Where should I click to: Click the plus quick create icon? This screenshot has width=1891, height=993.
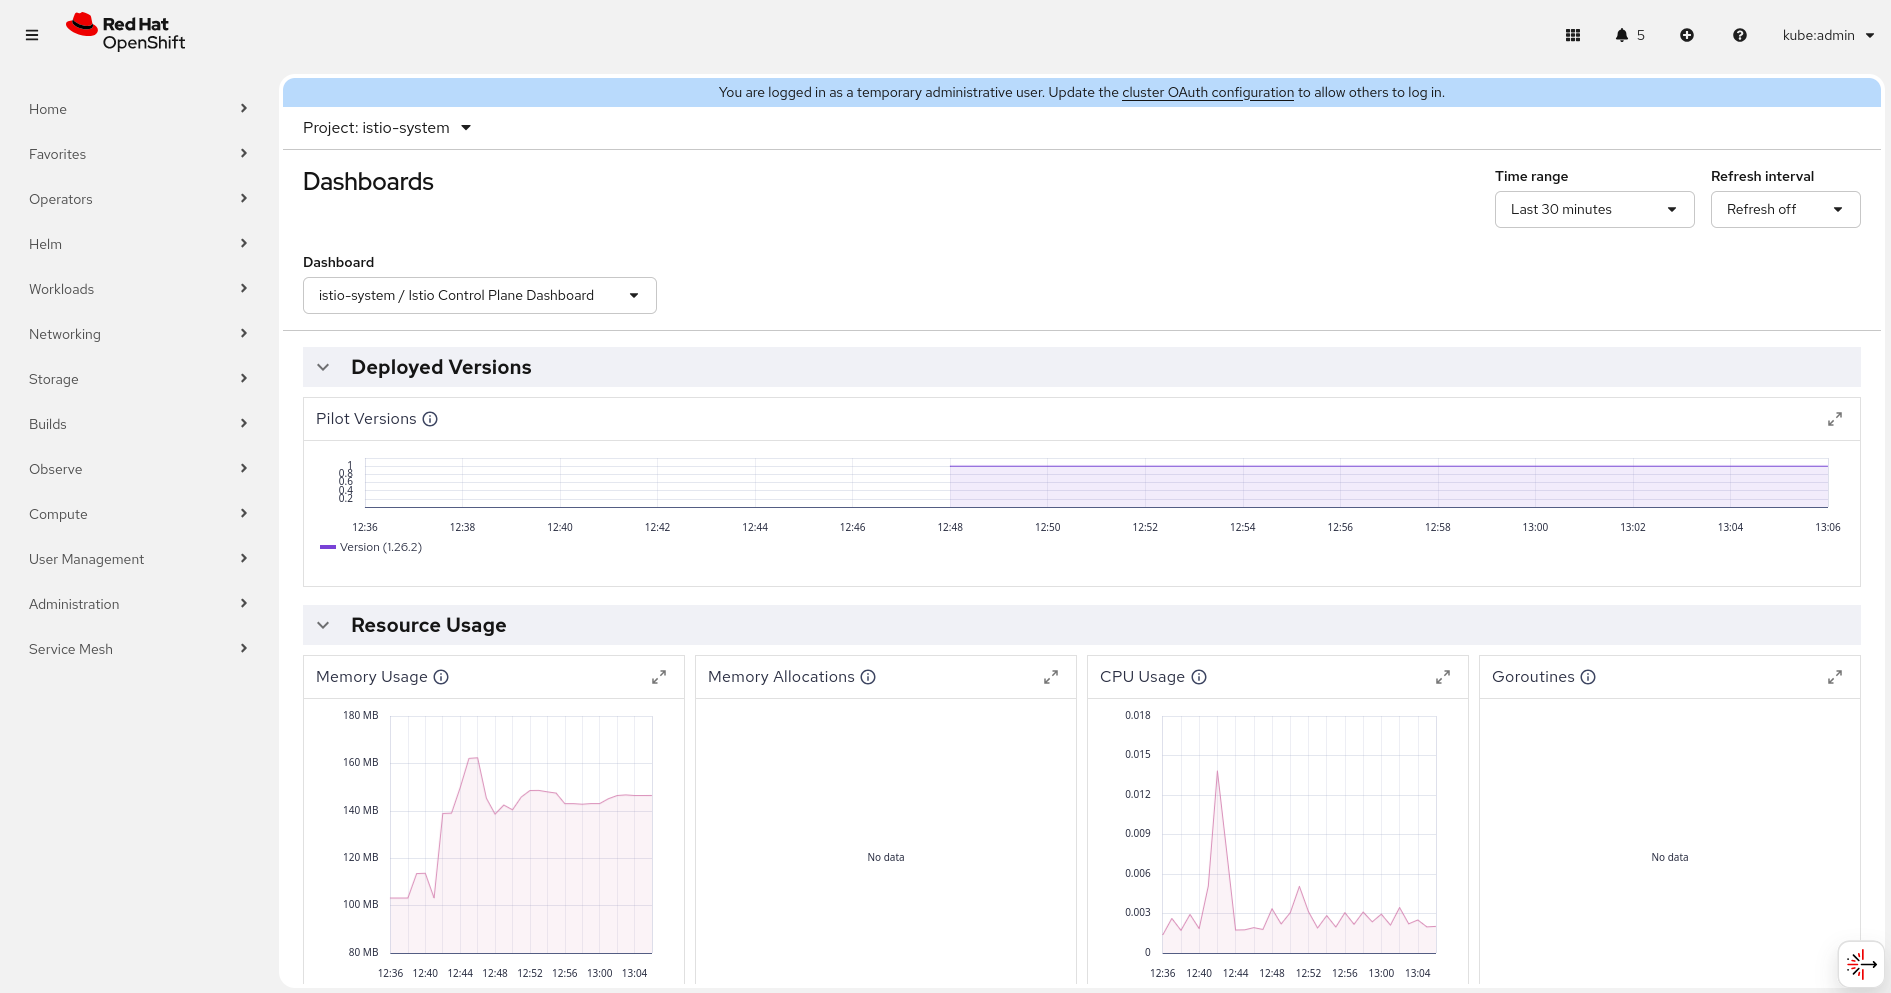[x=1687, y=35]
